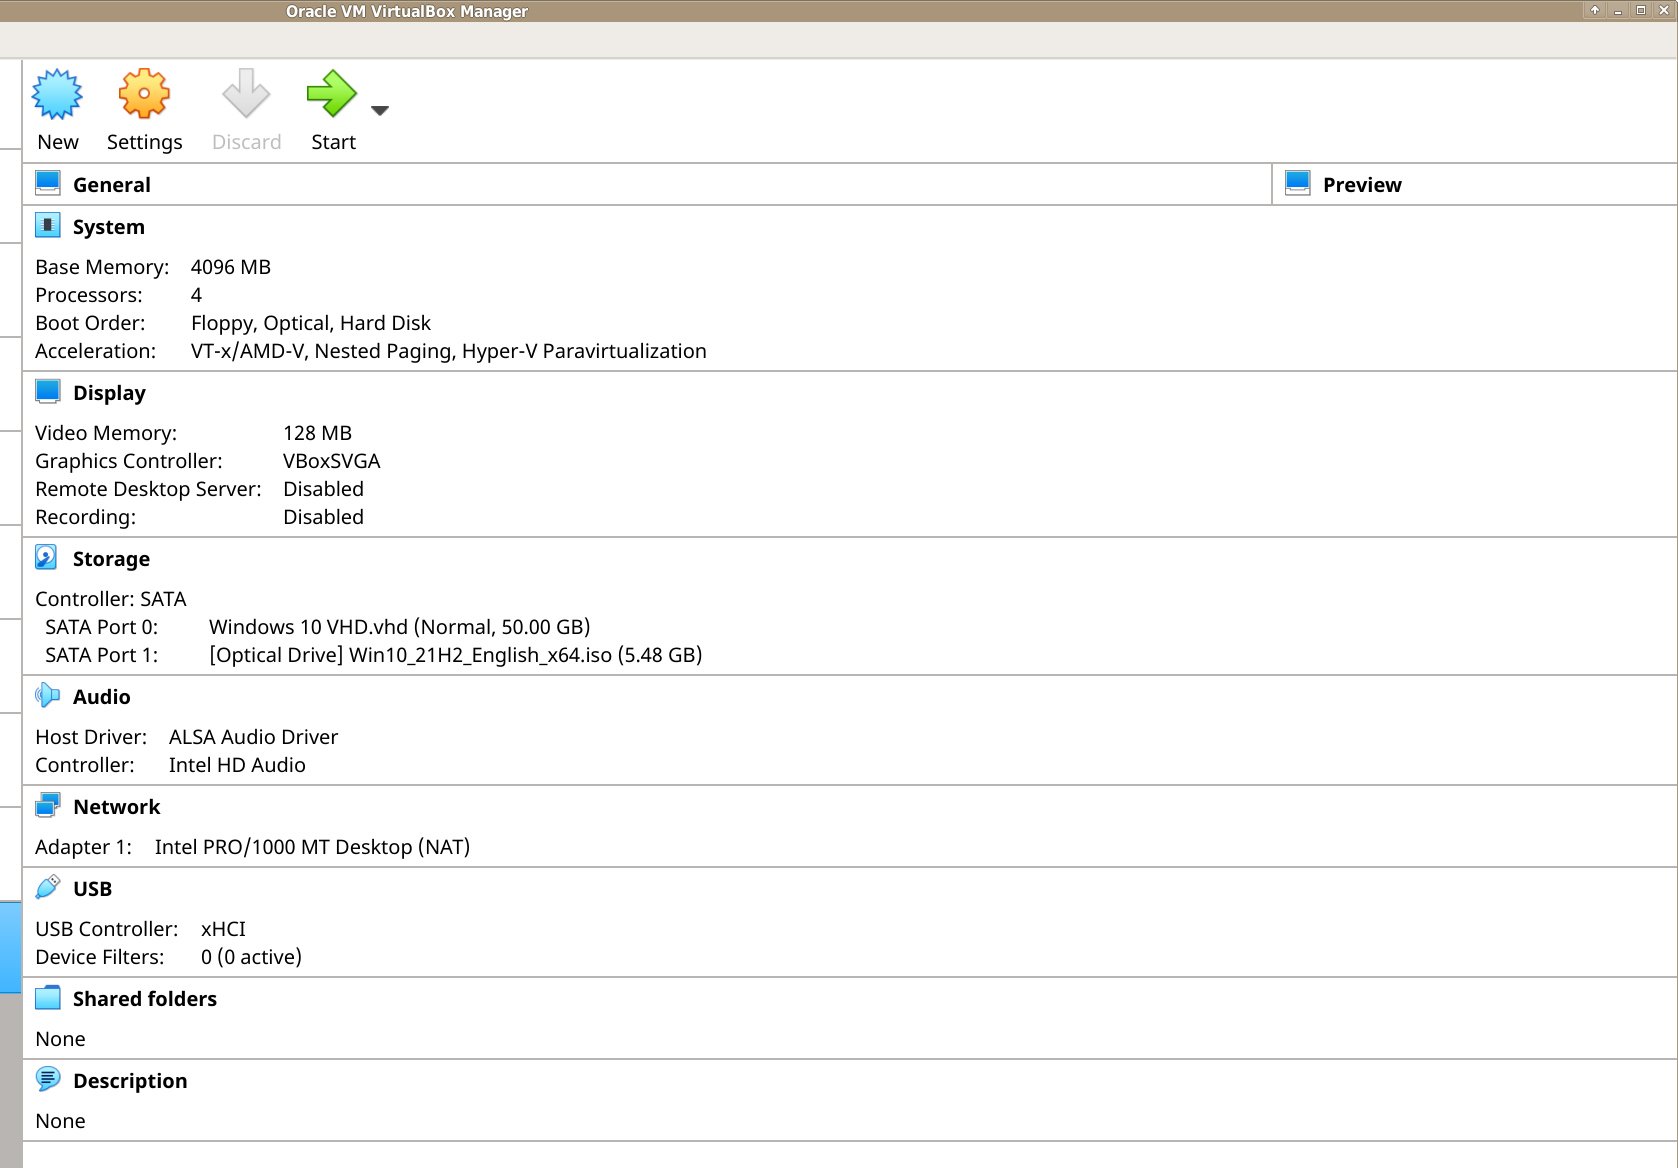Screen dimensions: 1678x1168
Task: Click the Description speech bubble icon
Action: click(48, 1079)
